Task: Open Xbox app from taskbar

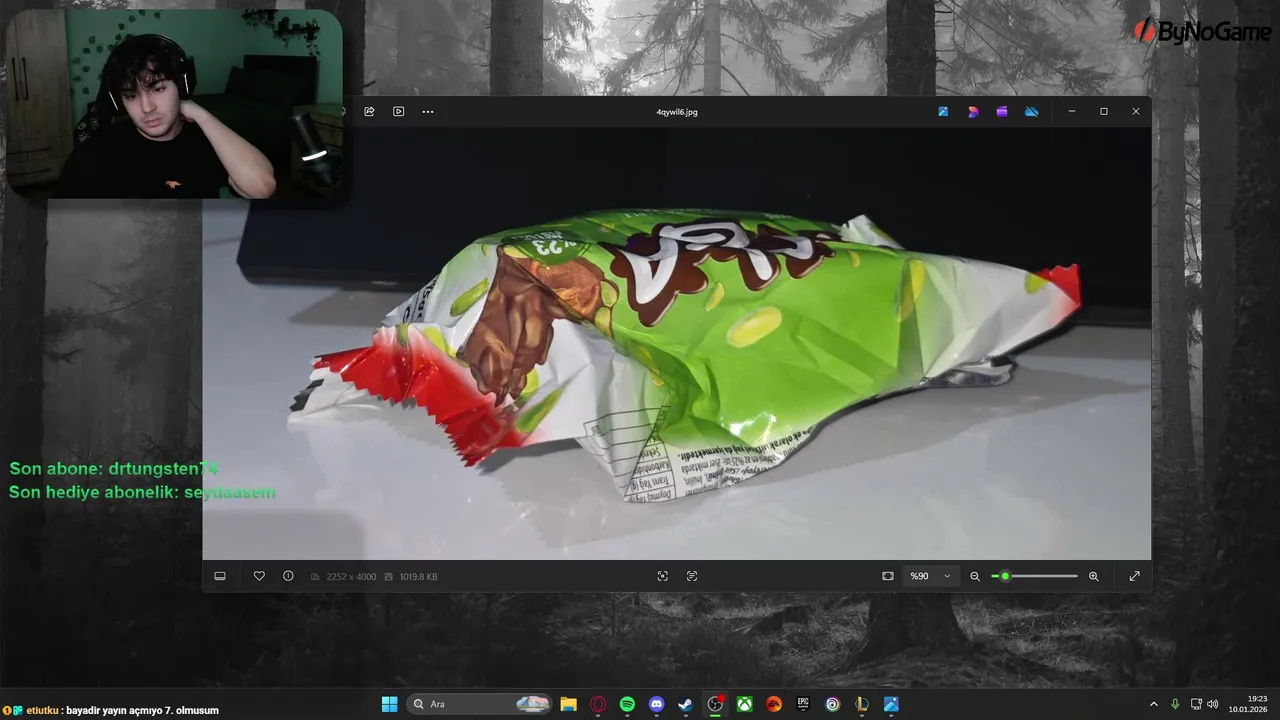Action: click(x=745, y=704)
